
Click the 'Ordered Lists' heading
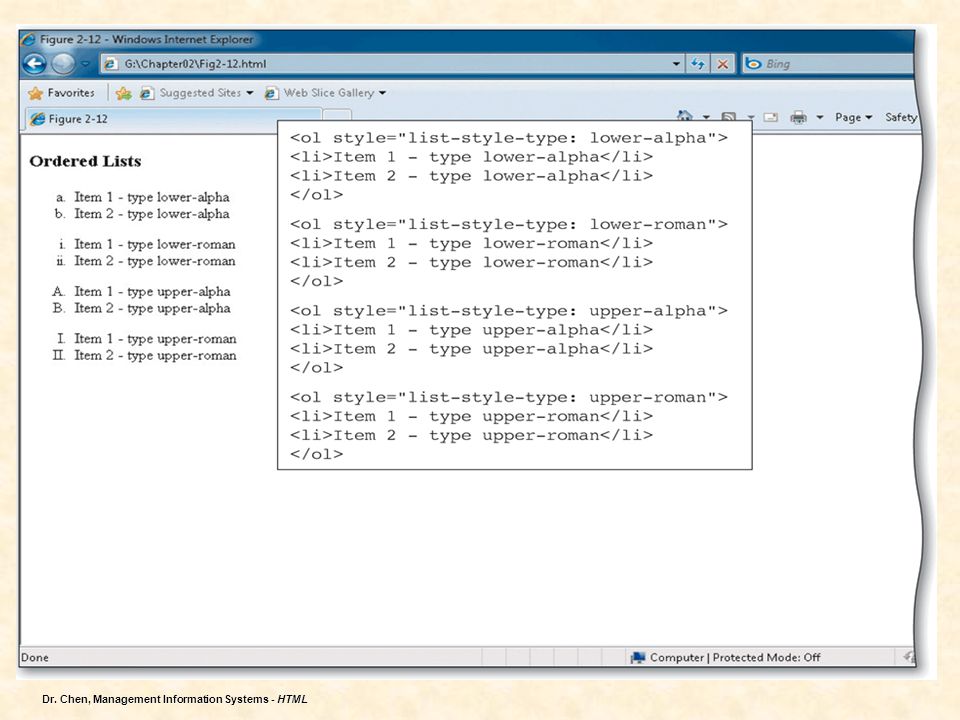(x=85, y=161)
